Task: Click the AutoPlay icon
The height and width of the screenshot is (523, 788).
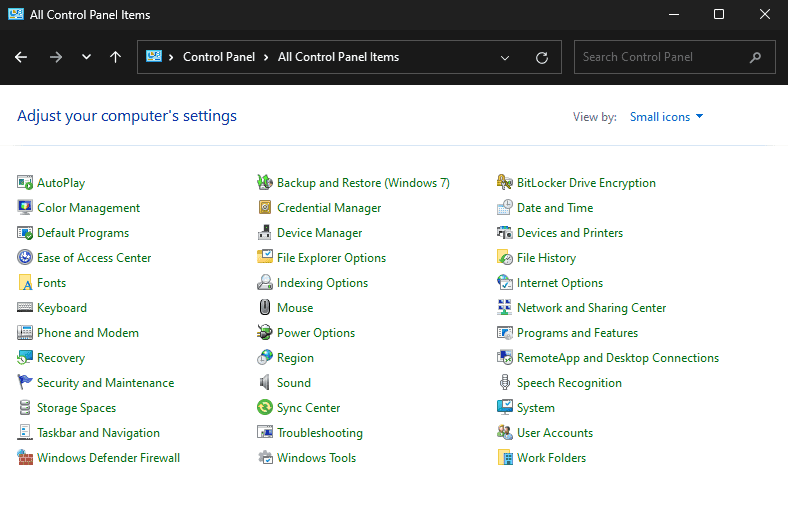Action: pos(25,183)
